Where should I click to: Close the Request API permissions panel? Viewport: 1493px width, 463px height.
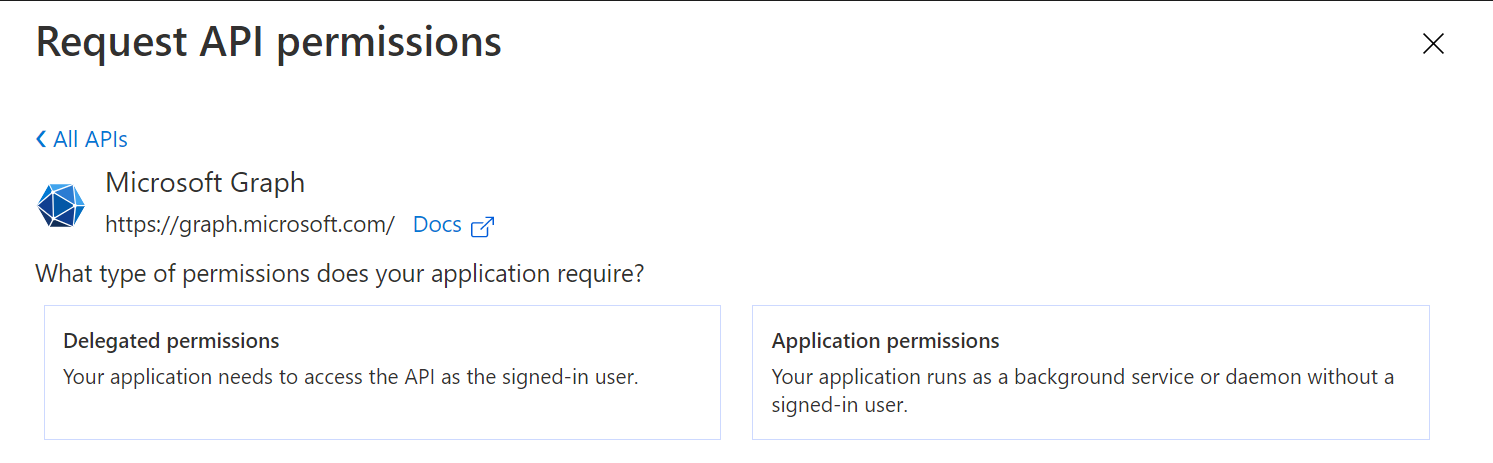click(1433, 44)
